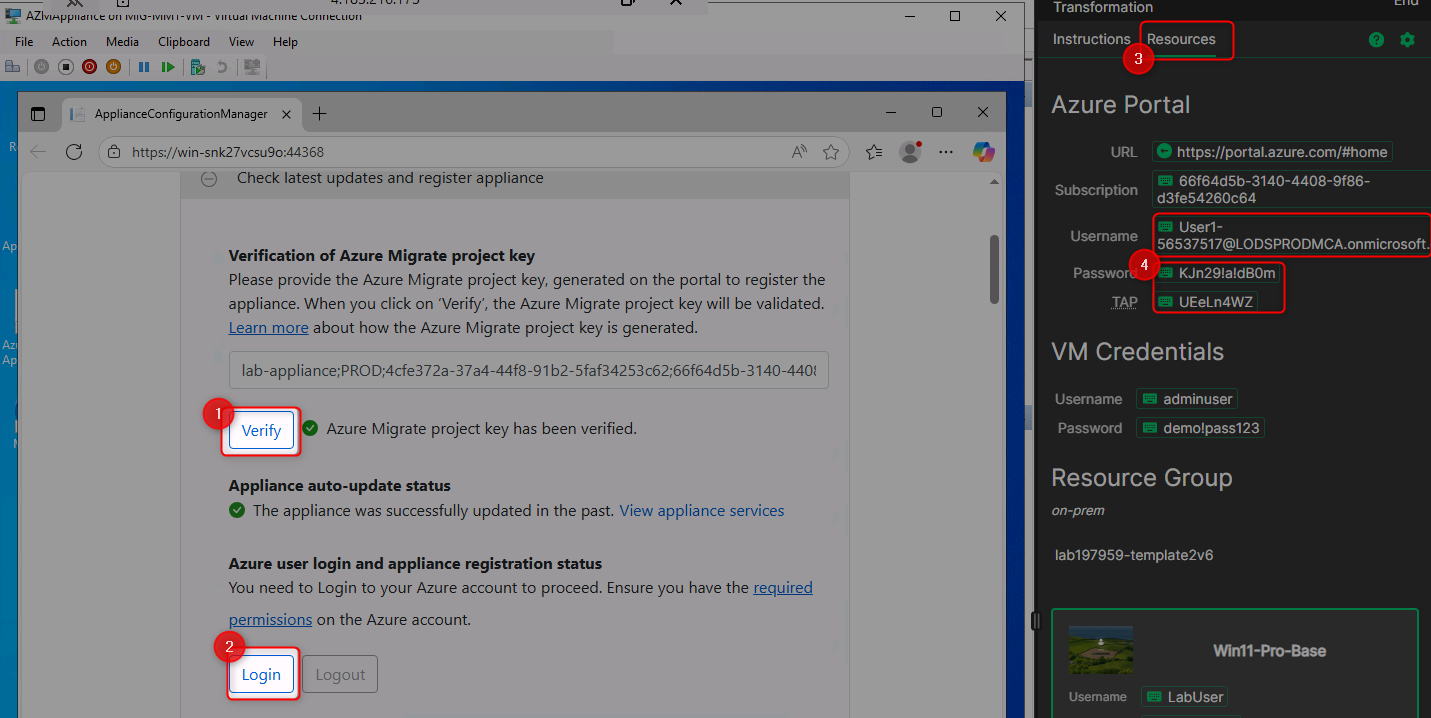
Task: Click the Verify button
Action: click(262, 431)
